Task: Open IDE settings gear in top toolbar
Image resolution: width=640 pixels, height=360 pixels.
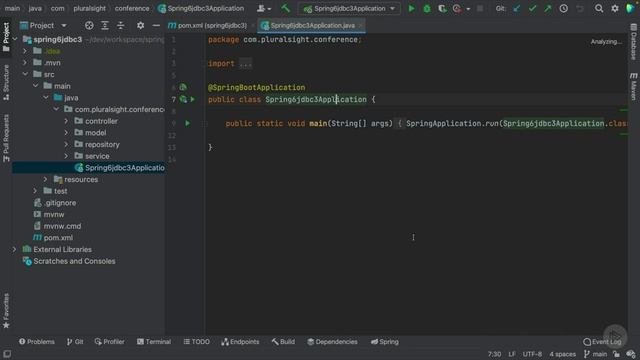Action: pyautogui.click(x=615, y=9)
